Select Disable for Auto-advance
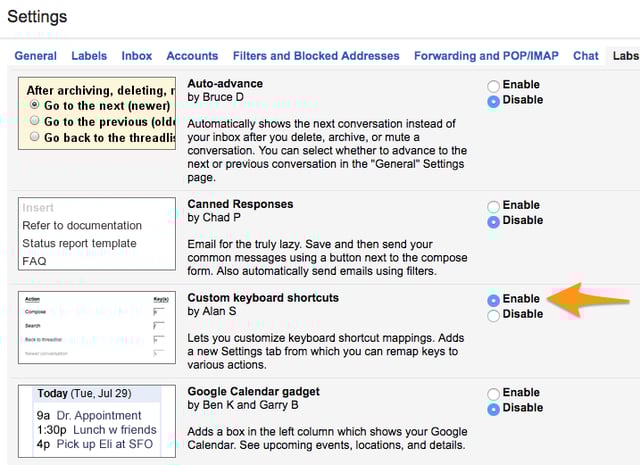This screenshot has height=465, width=640. tap(493, 101)
